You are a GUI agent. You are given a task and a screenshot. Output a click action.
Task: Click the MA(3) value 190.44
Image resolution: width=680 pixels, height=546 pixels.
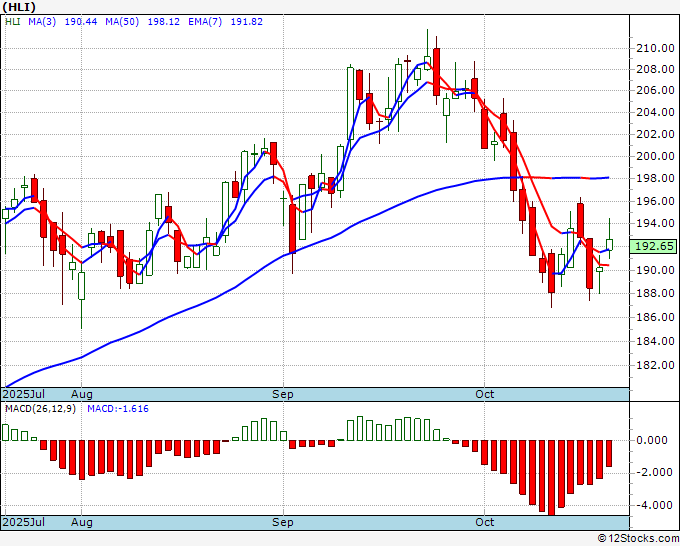[x=81, y=22]
